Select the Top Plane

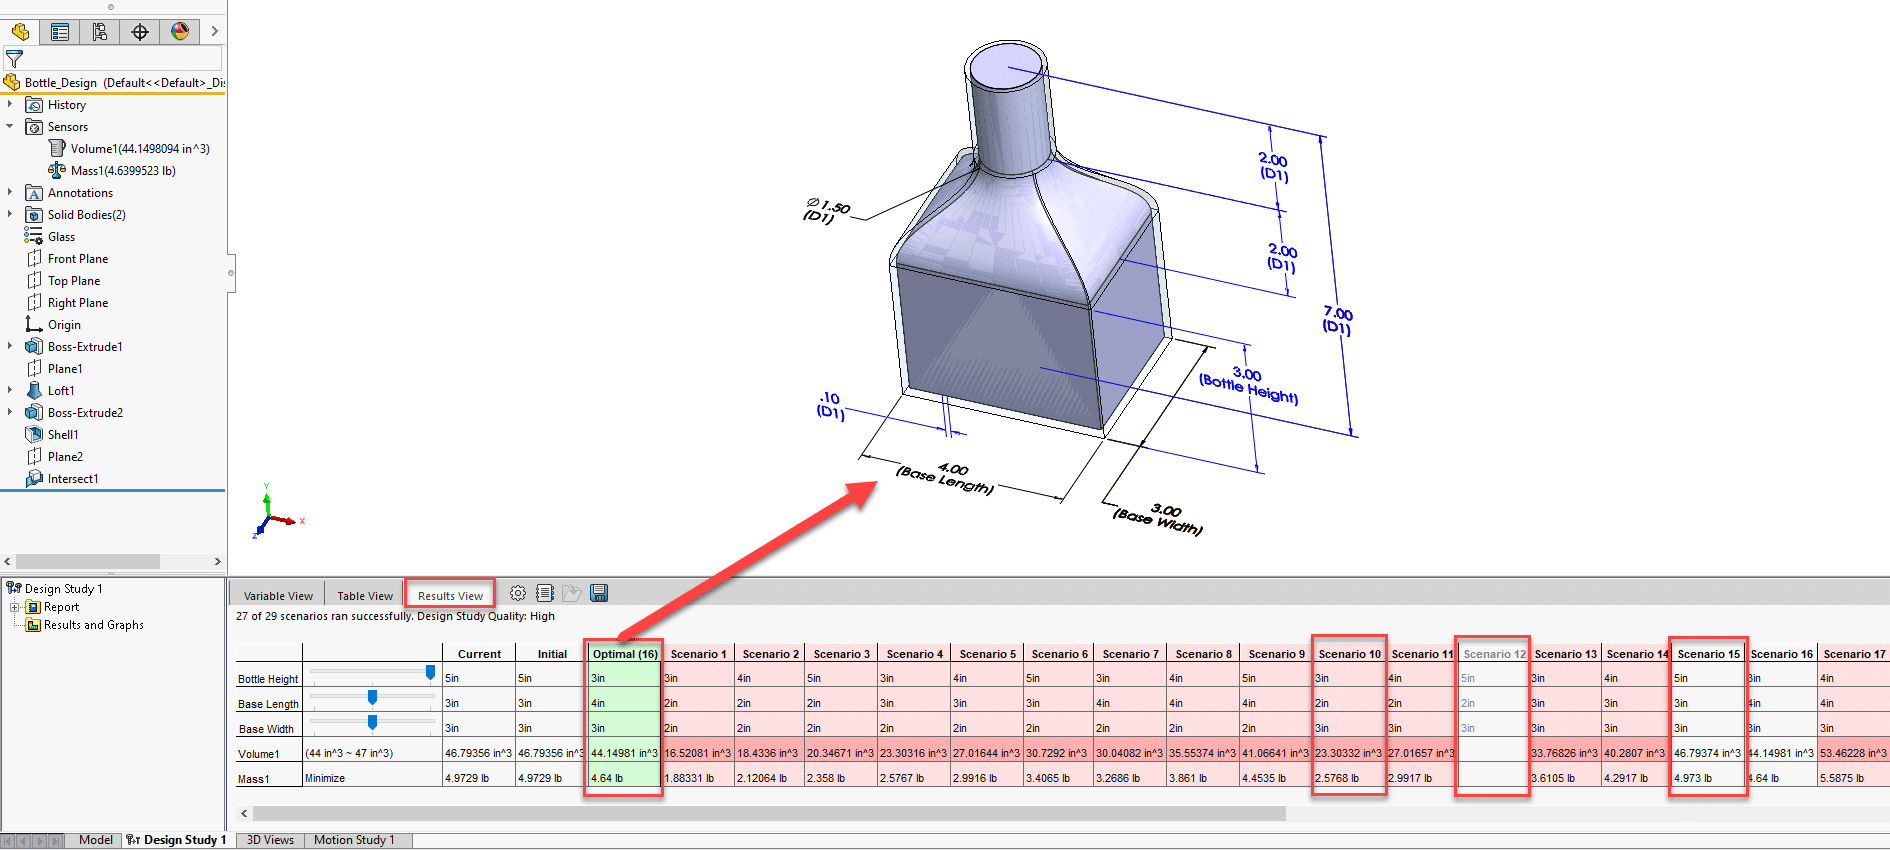coord(73,281)
